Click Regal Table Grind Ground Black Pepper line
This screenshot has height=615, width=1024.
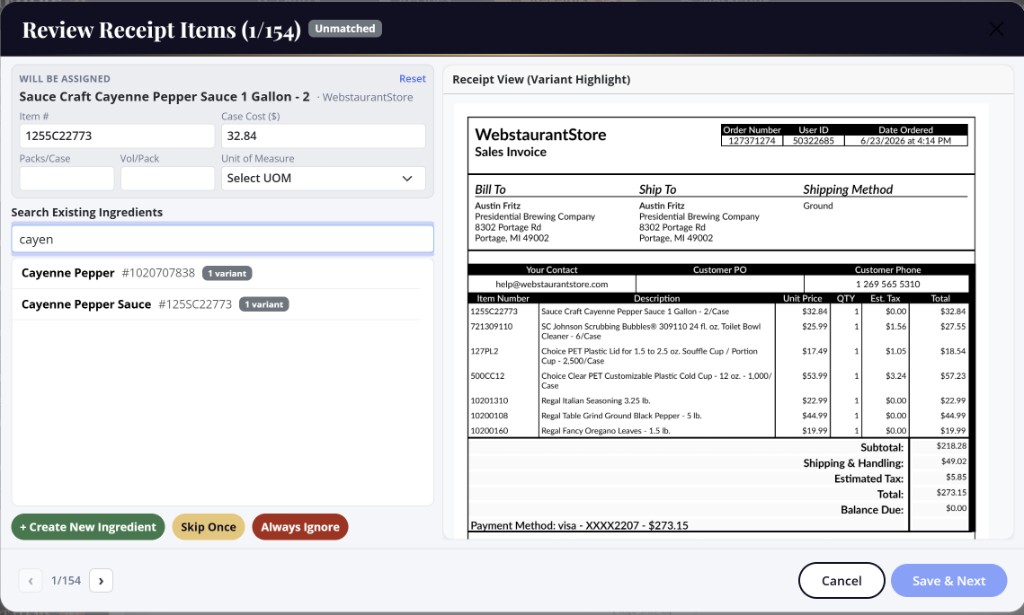coord(620,416)
